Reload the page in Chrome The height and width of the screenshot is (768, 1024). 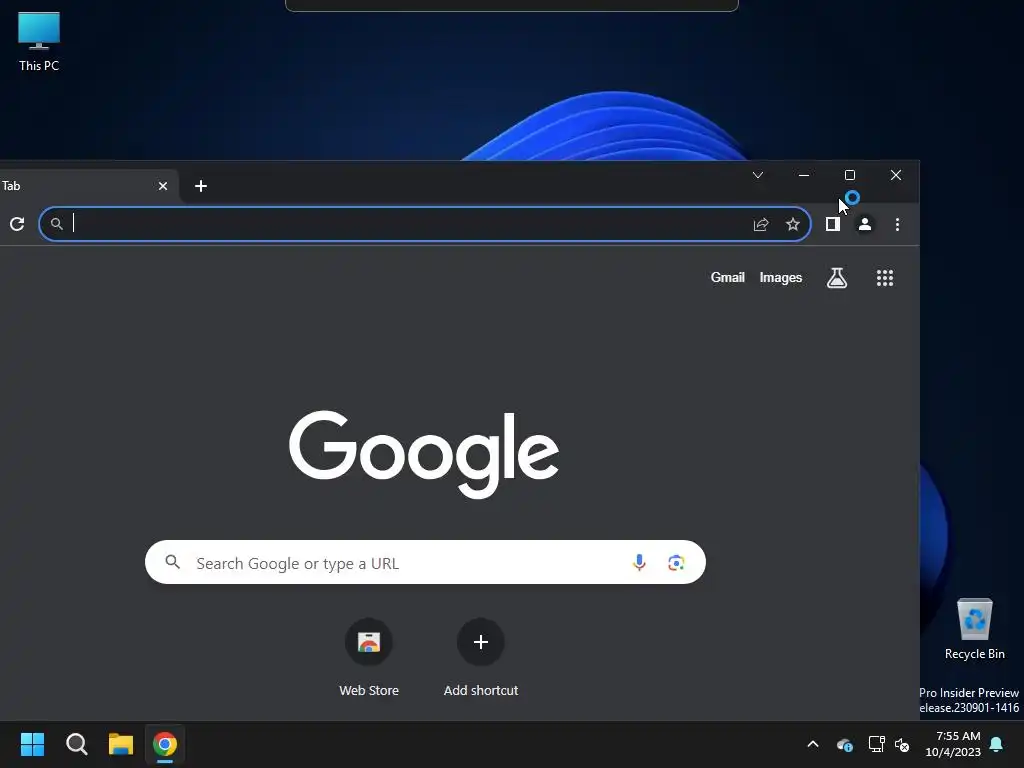point(17,224)
